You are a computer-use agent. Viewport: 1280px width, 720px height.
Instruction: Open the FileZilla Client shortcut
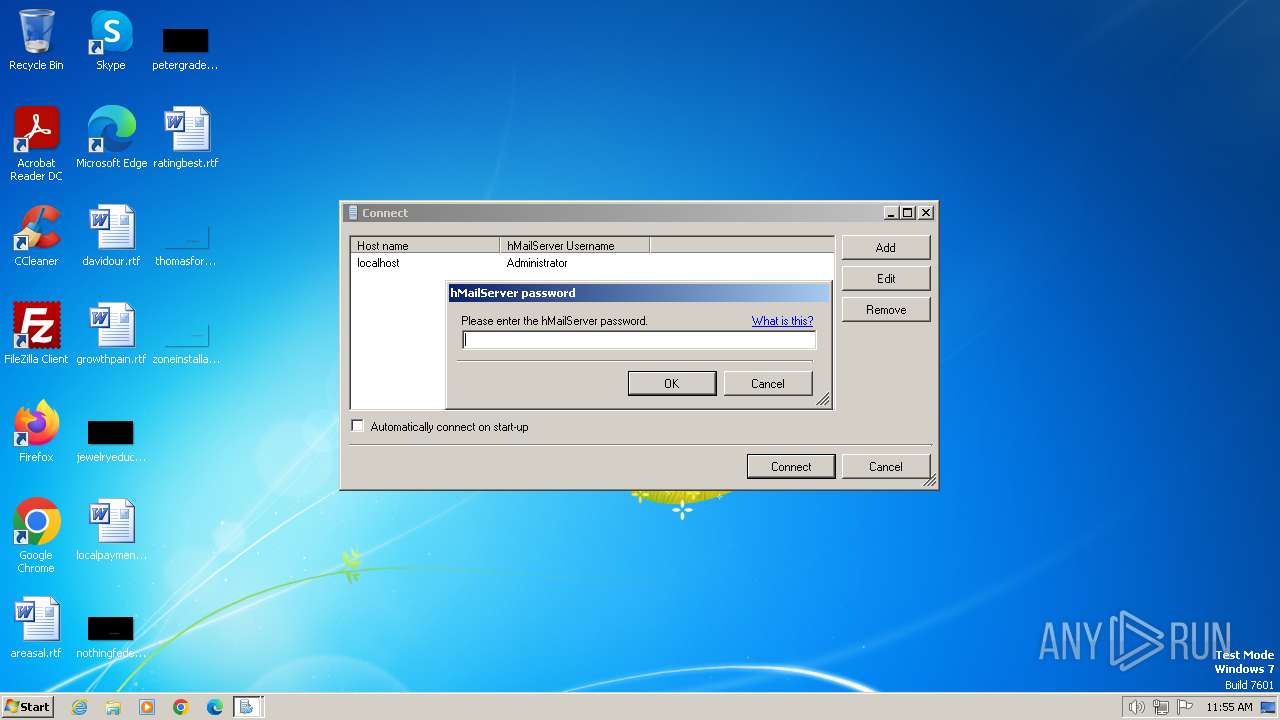tap(36, 334)
